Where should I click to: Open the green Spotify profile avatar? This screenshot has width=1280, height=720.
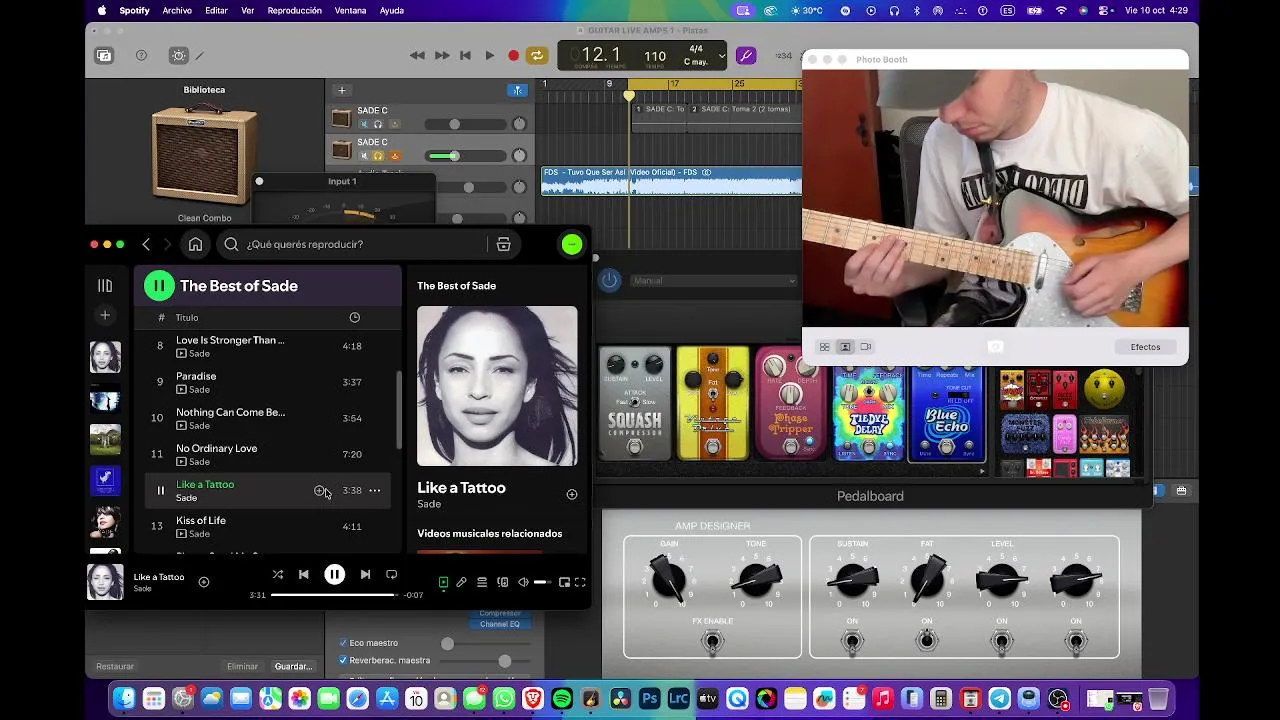[x=572, y=244]
